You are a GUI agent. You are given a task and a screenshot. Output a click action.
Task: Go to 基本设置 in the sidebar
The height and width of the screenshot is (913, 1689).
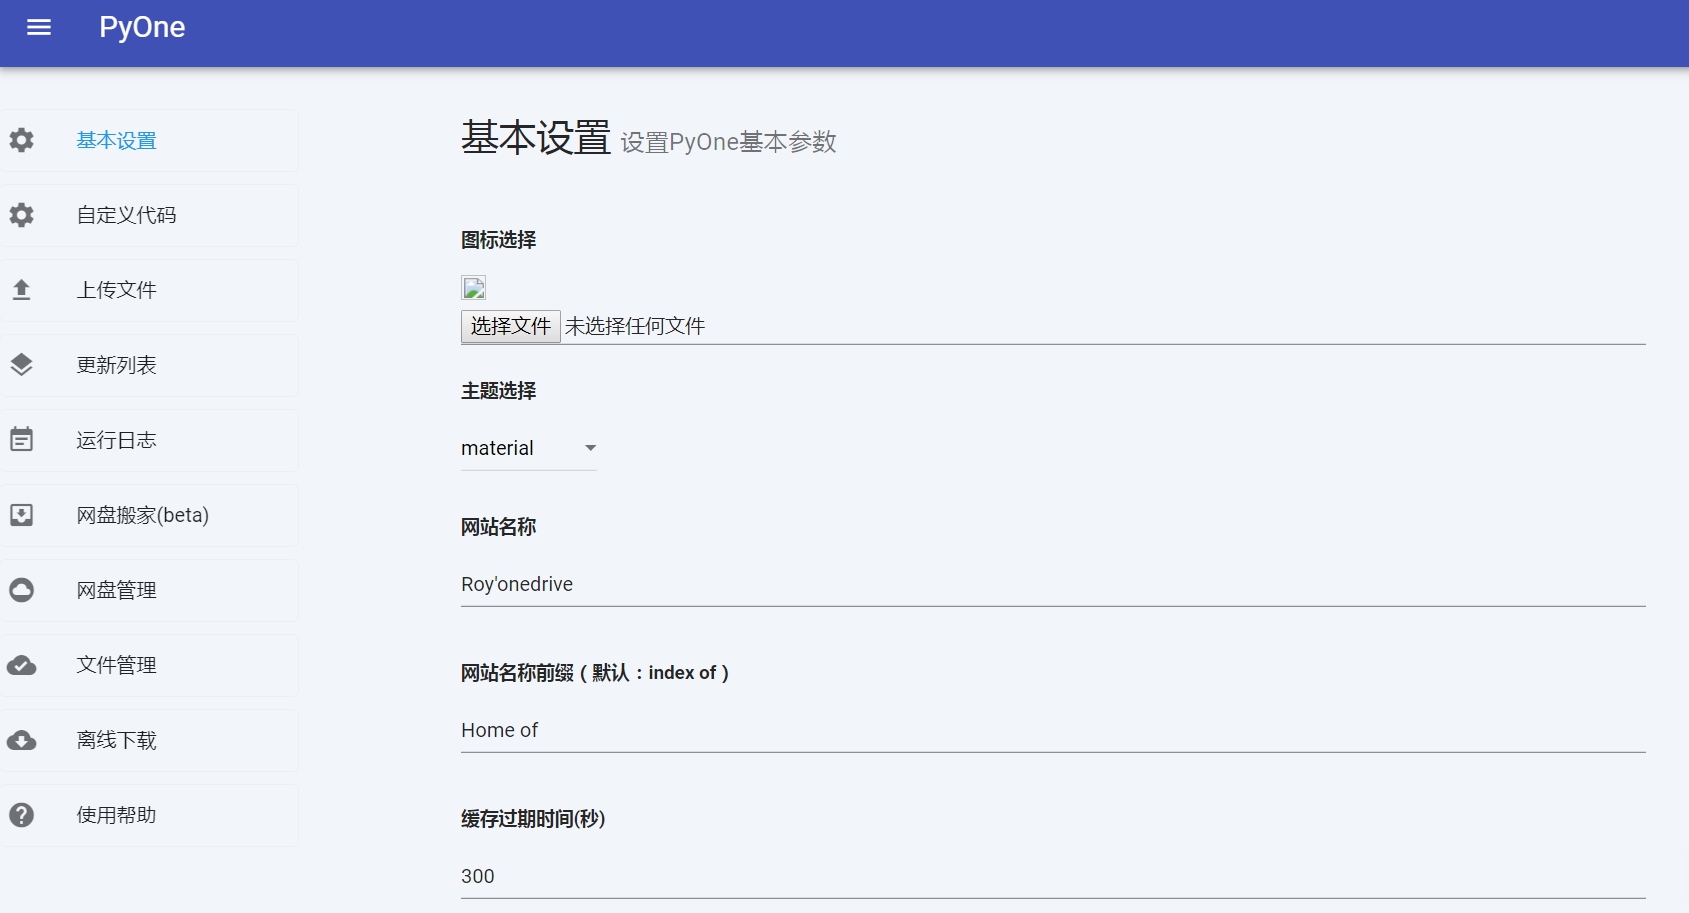click(115, 140)
